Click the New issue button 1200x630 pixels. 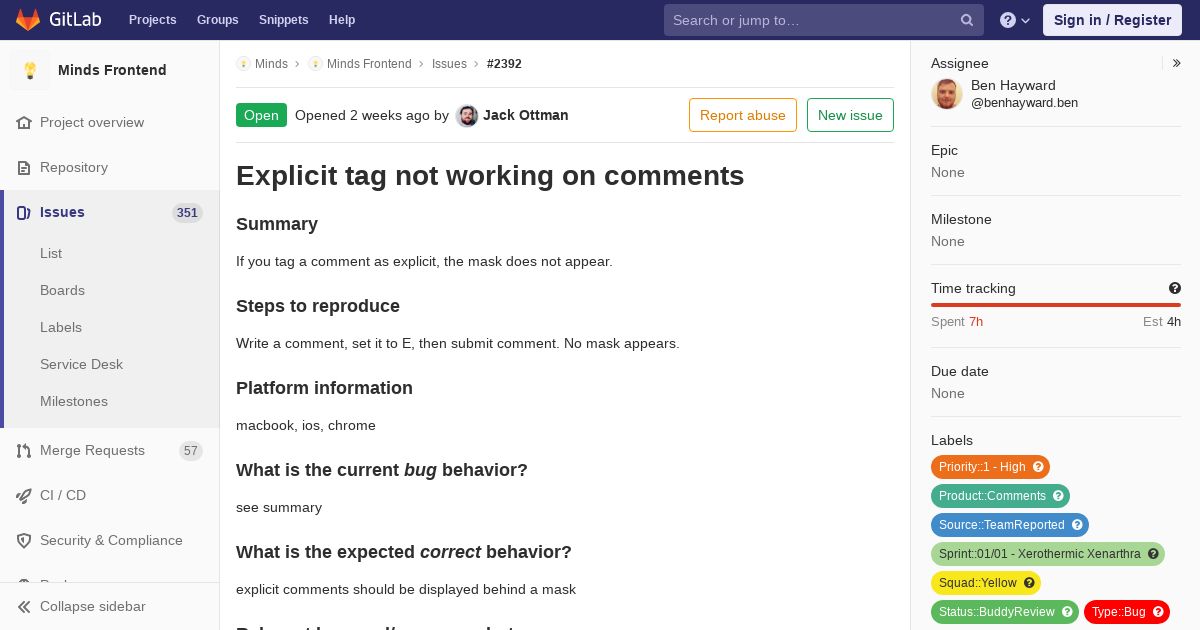[850, 115]
